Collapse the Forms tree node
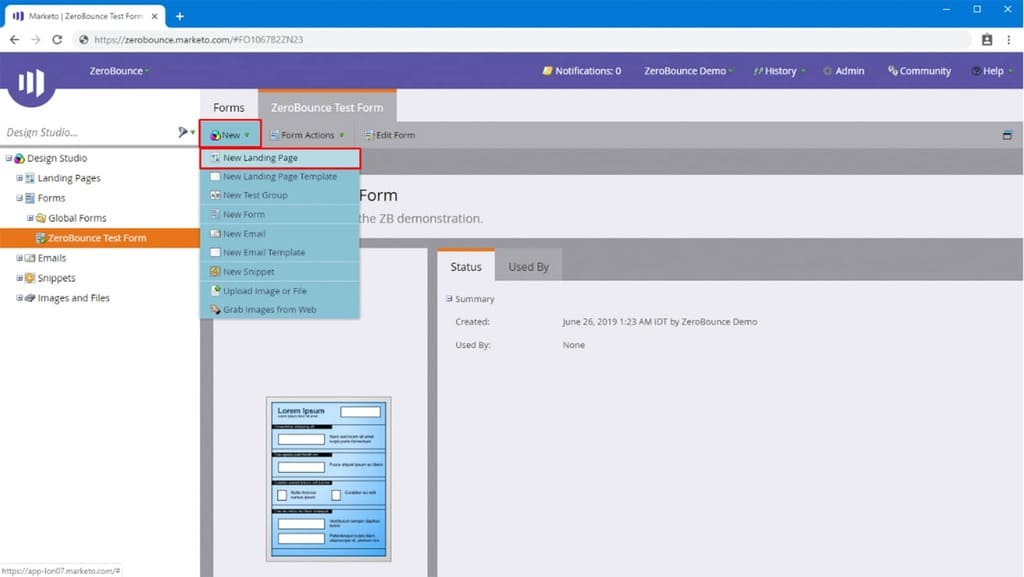 [19, 198]
